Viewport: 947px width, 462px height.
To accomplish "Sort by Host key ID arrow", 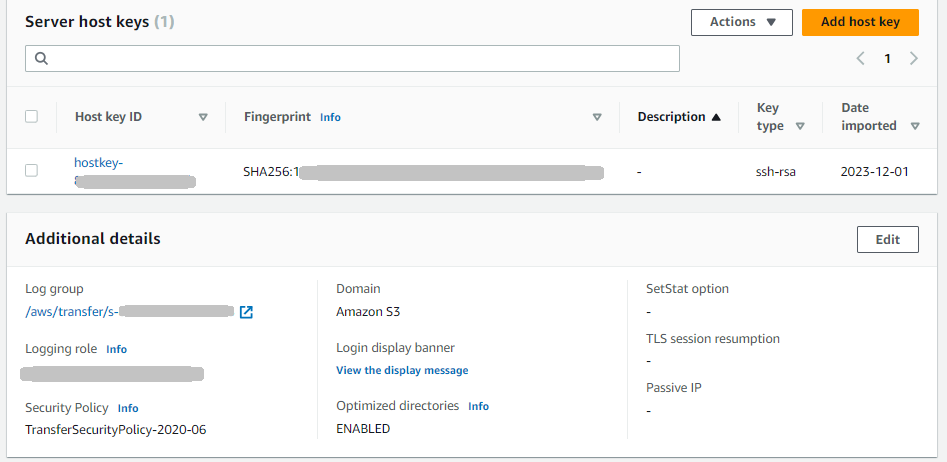I will click(x=203, y=117).
